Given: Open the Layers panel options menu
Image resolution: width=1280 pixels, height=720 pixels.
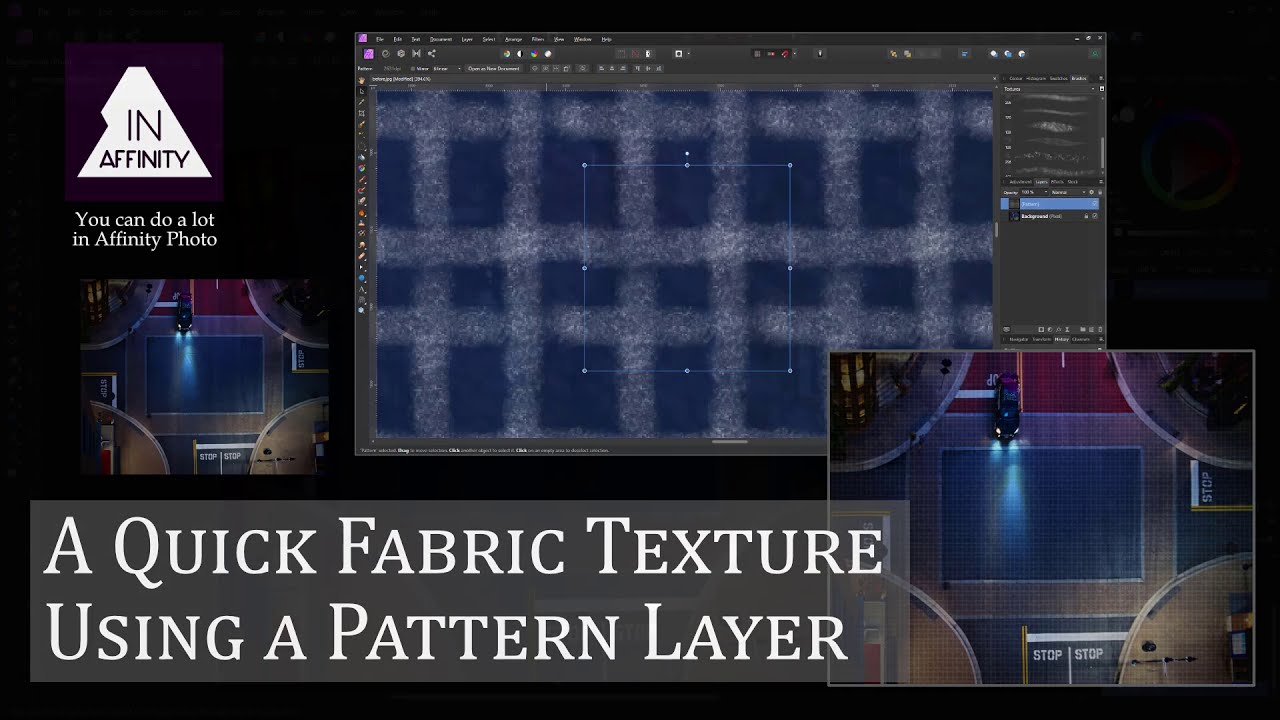Looking at the screenshot, I should pyautogui.click(x=1101, y=182).
